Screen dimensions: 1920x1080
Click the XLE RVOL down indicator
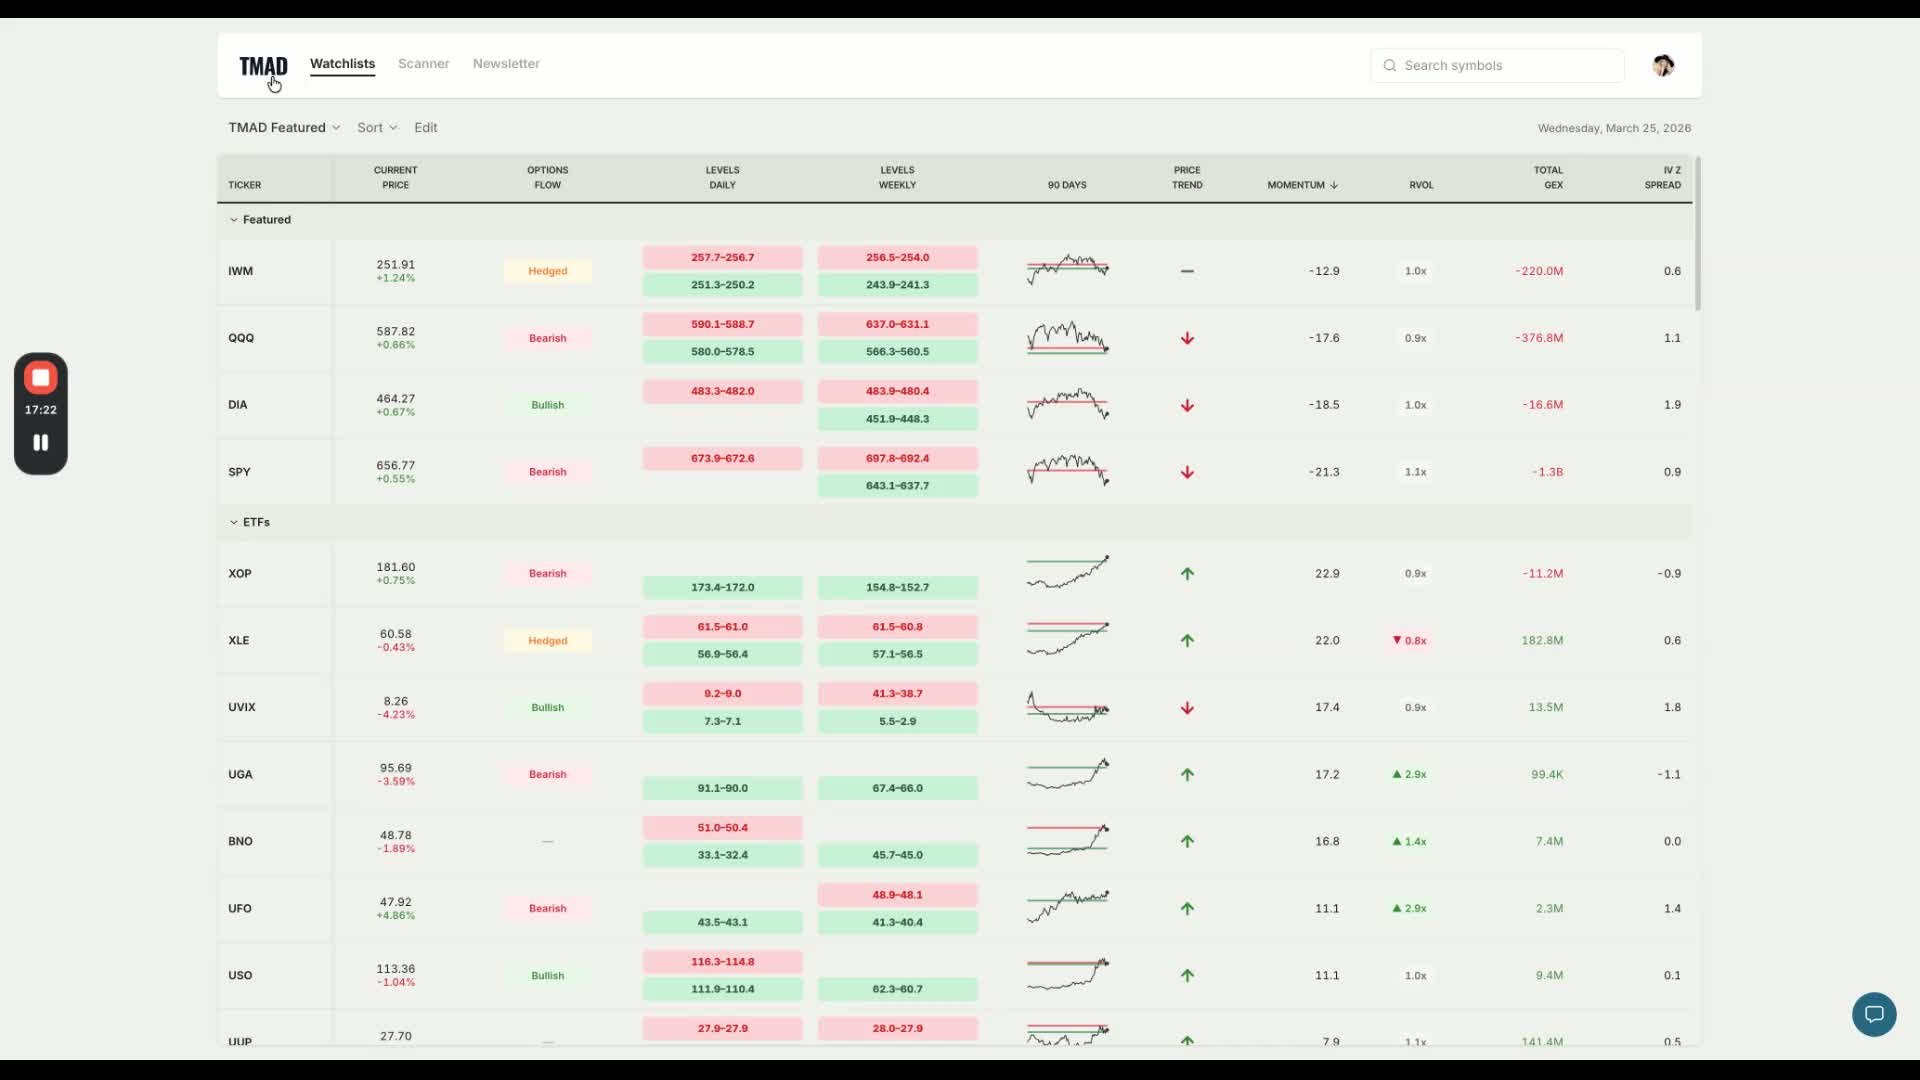pos(1409,641)
